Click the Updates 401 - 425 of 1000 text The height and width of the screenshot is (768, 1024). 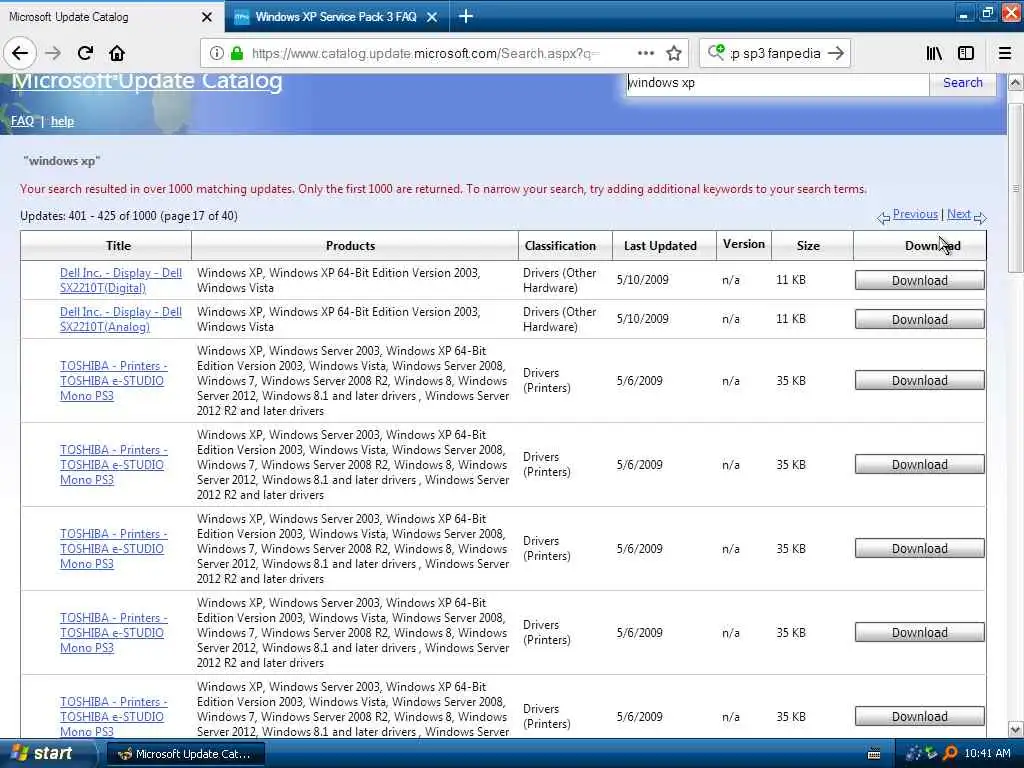tap(129, 216)
